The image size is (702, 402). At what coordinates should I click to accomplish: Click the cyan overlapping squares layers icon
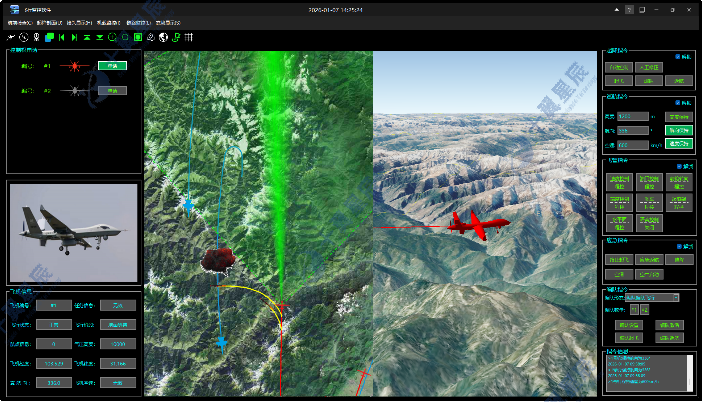(49, 37)
